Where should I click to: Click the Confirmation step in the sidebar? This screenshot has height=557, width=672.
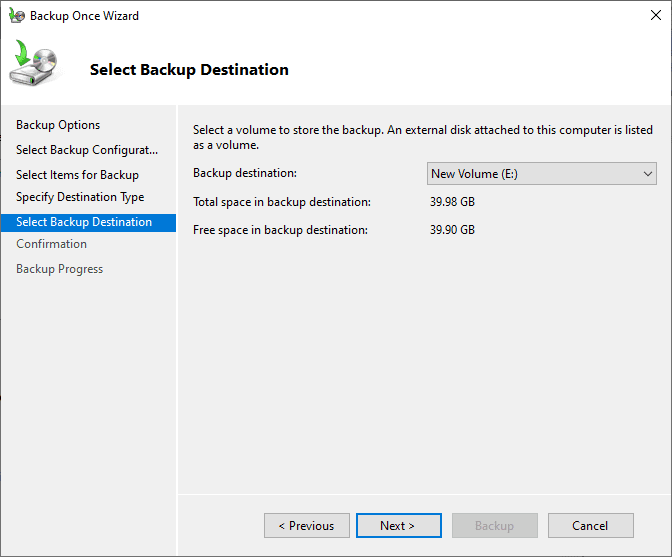click(51, 244)
